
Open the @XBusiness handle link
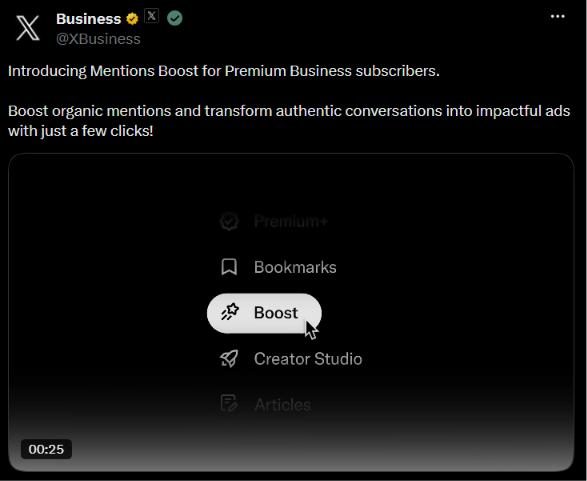(98, 39)
